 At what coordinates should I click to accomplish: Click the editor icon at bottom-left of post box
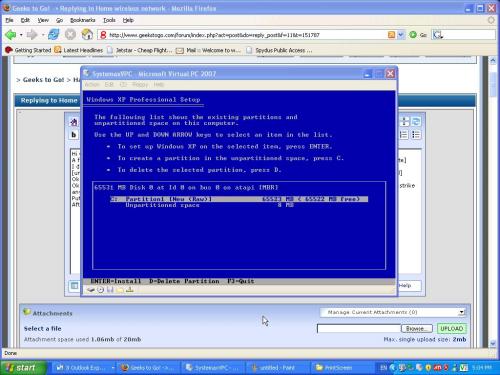click(x=74, y=286)
